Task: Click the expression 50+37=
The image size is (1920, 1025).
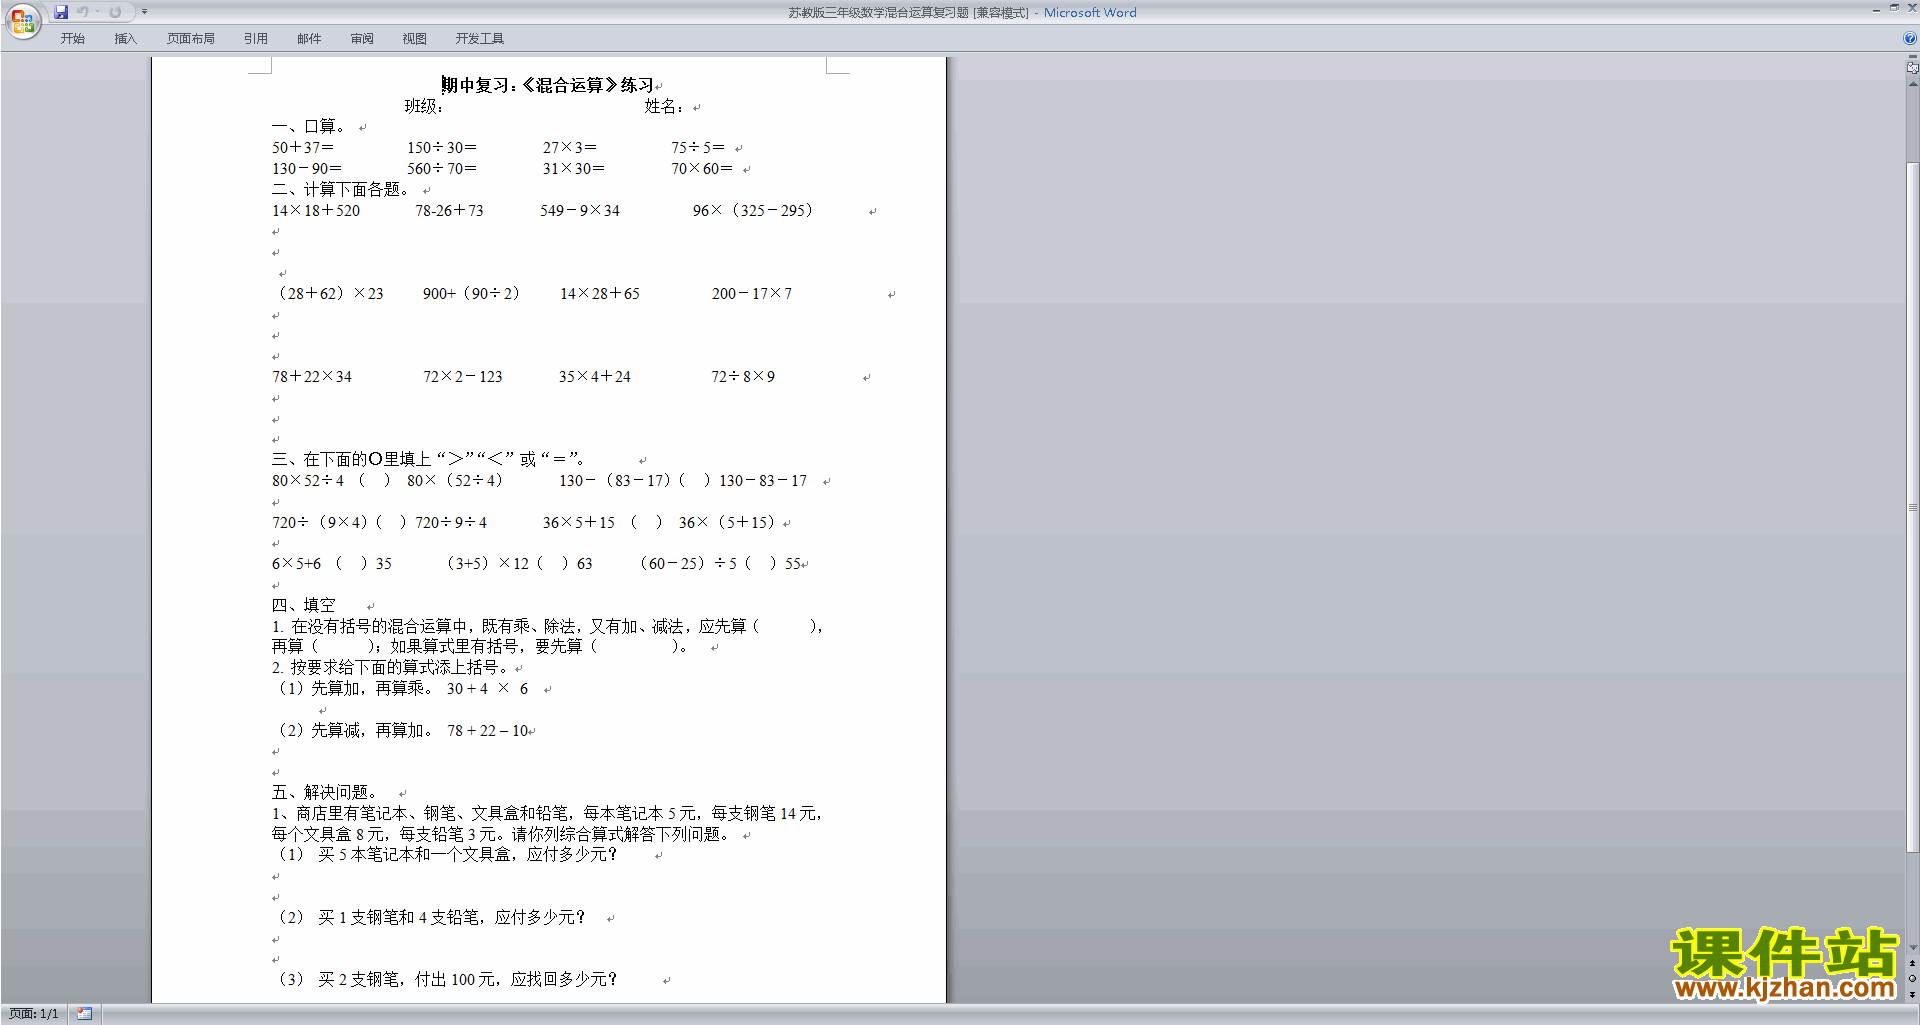Action: (x=303, y=147)
